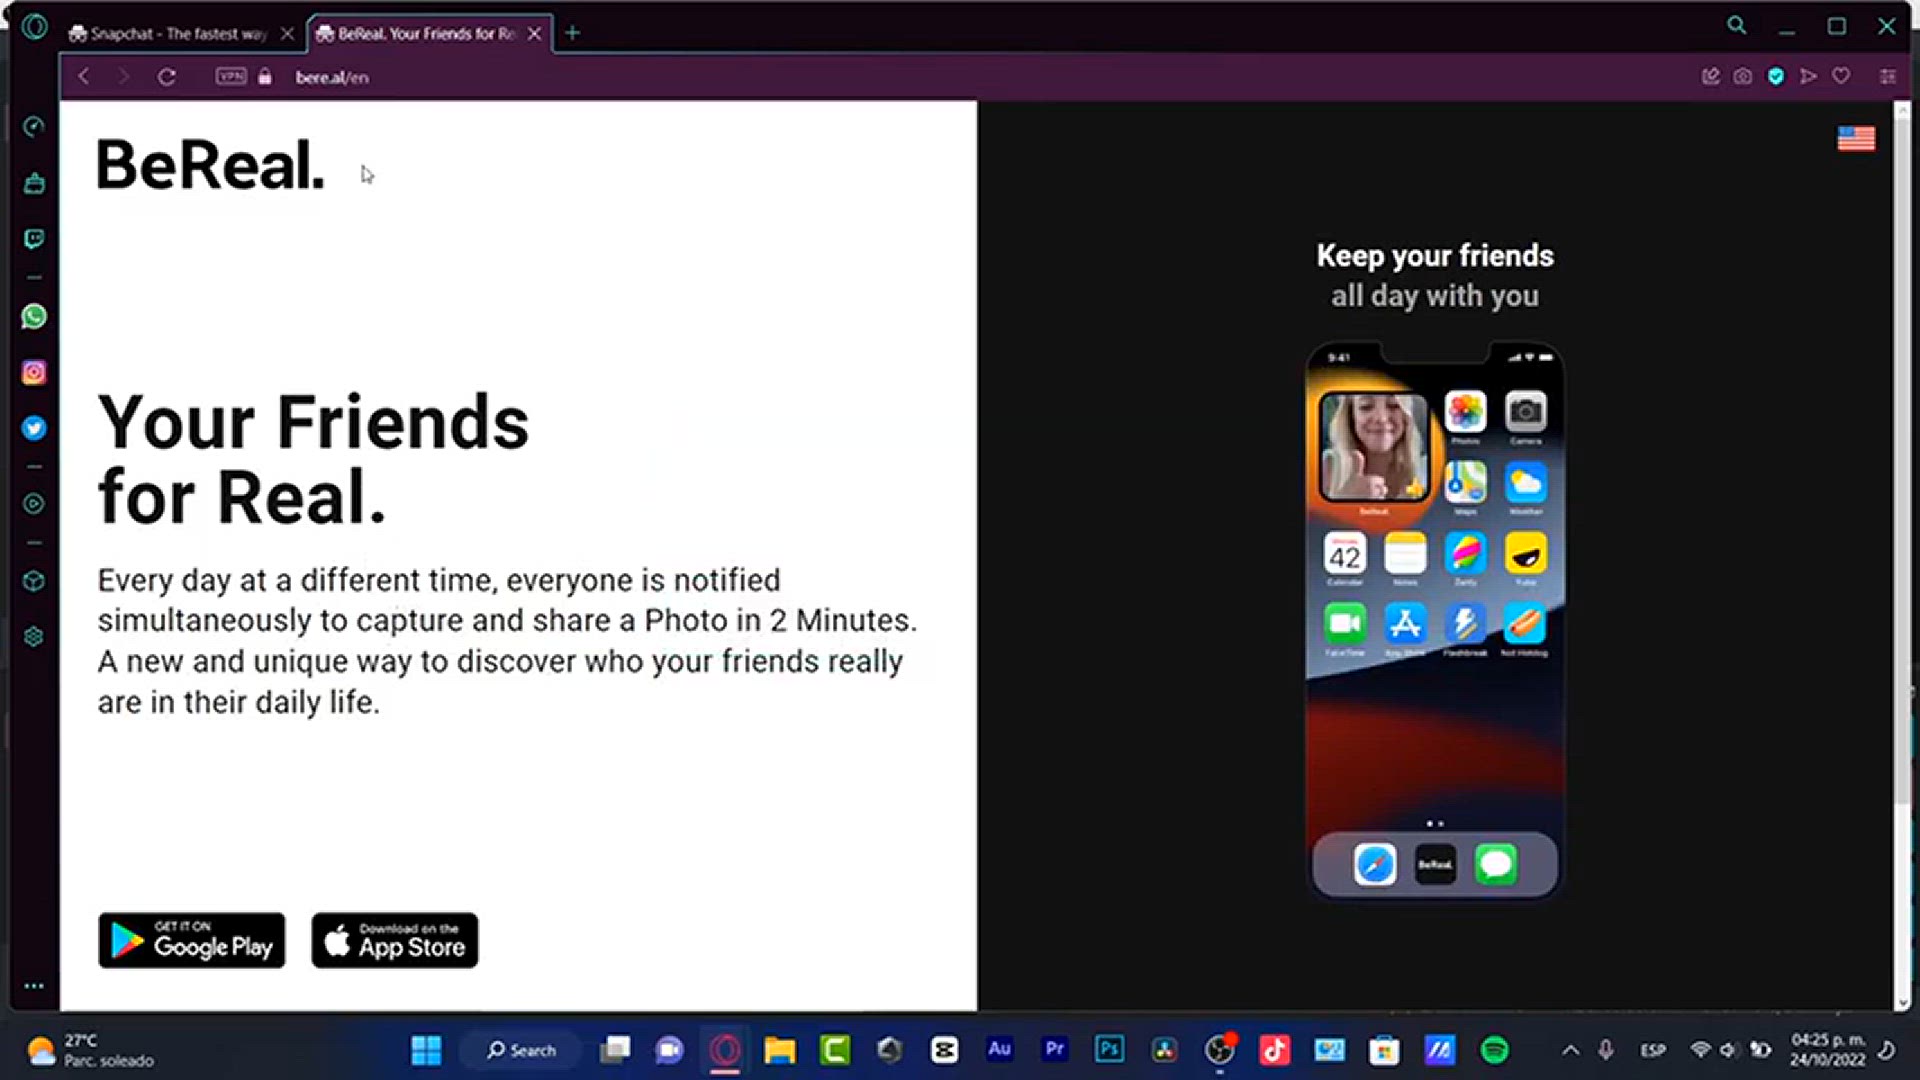The height and width of the screenshot is (1080, 1920).
Task: Open Spotify from the taskbar
Action: click(1495, 1050)
